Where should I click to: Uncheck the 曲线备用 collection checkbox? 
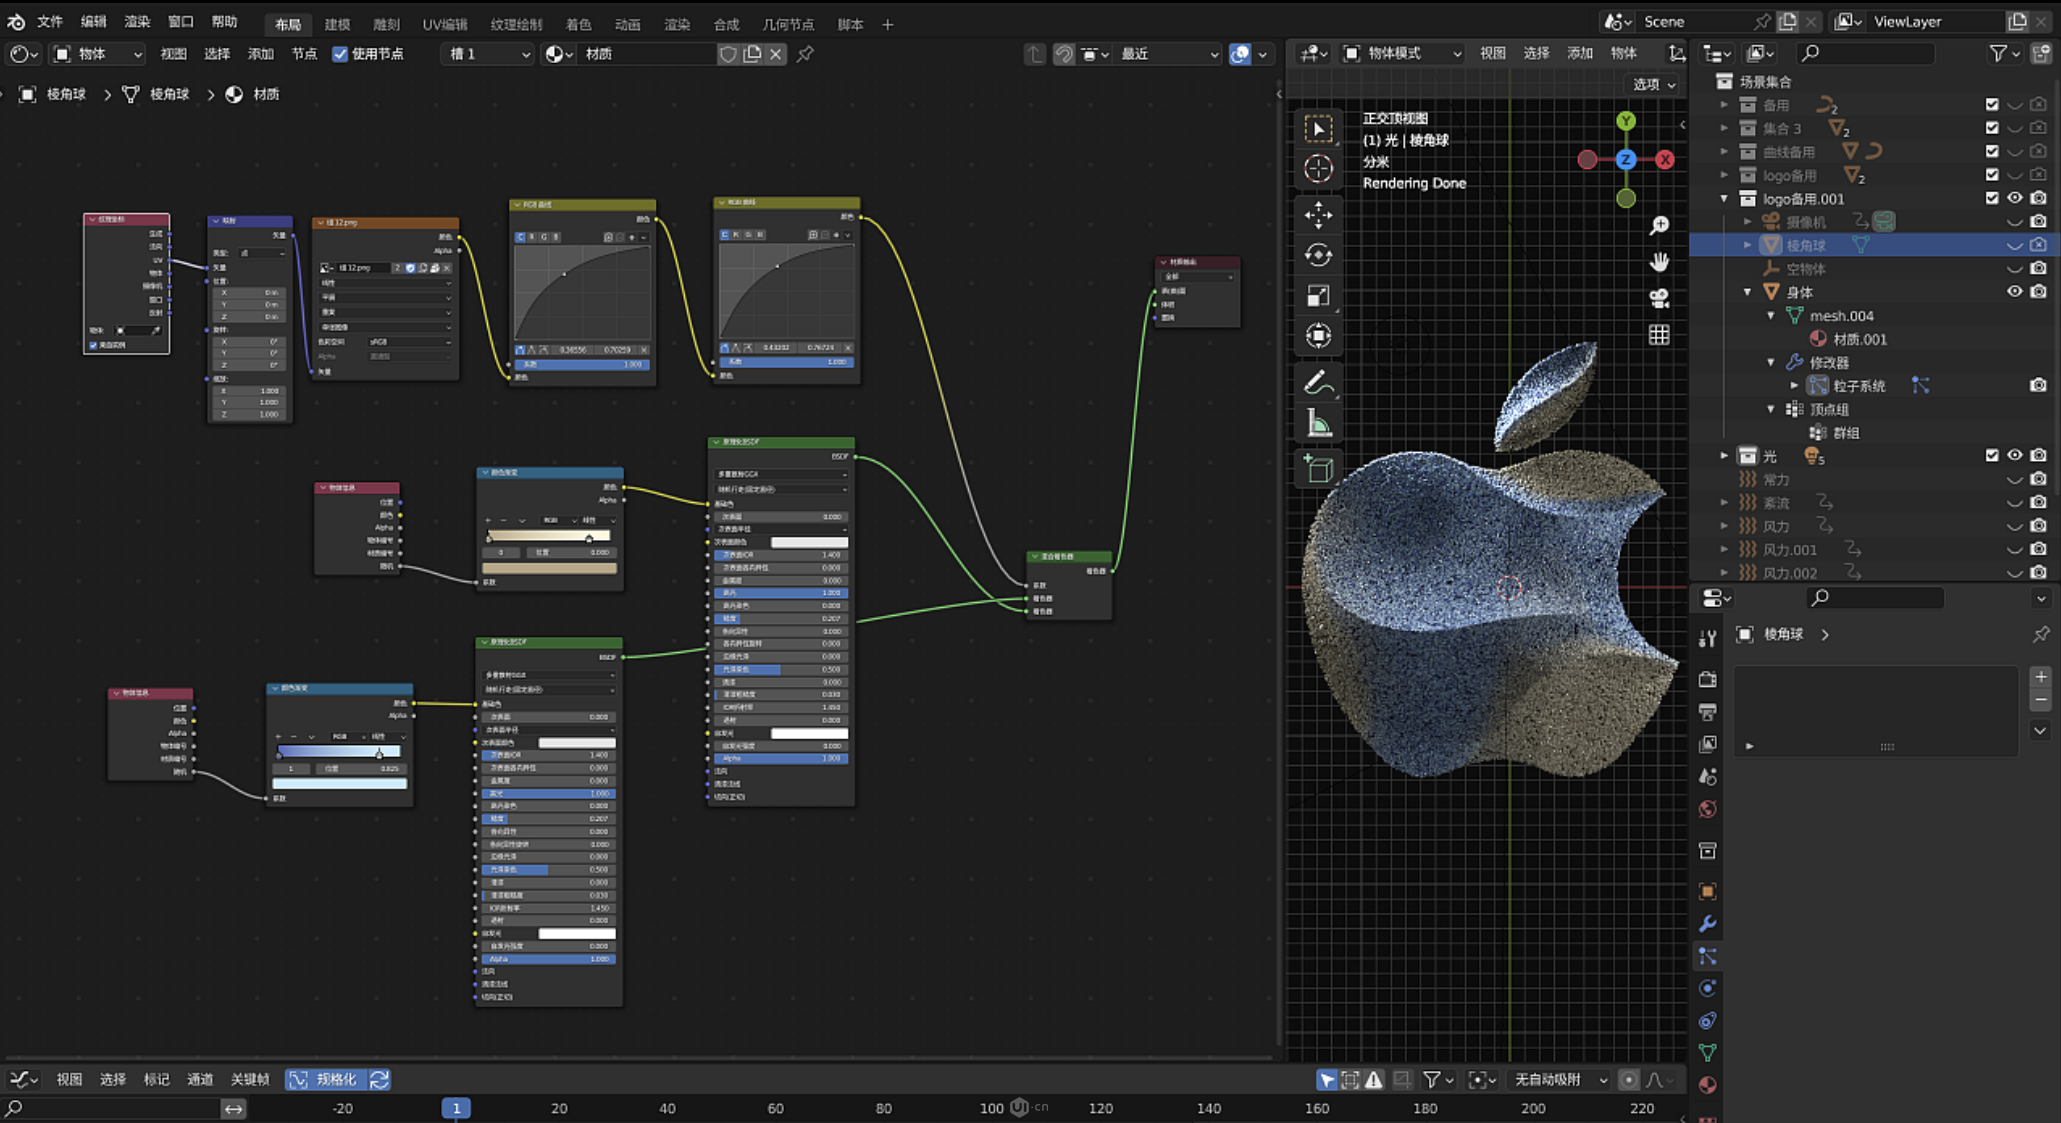(1991, 151)
